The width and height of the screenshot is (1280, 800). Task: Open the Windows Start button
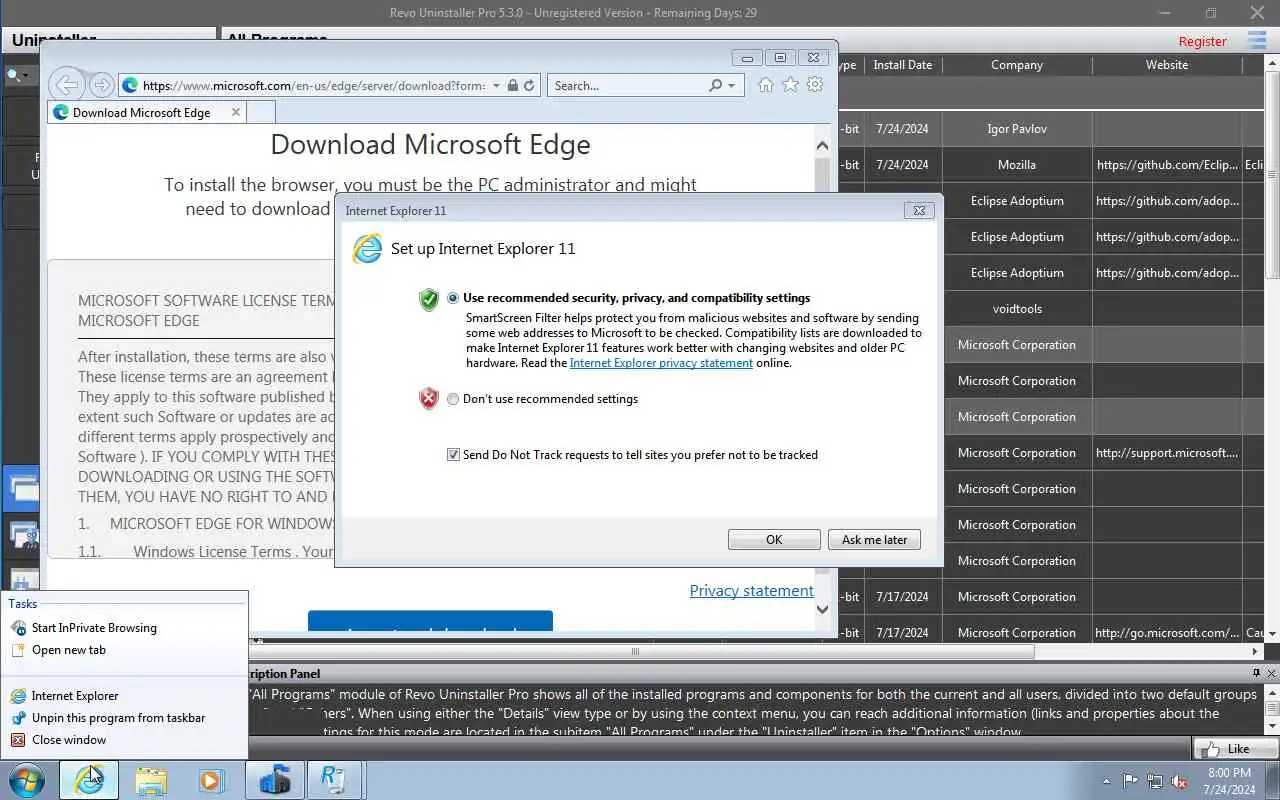coord(27,780)
